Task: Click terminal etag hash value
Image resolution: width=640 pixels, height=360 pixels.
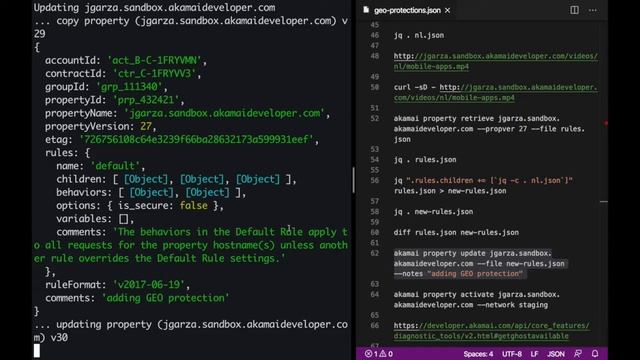Action: tap(196, 140)
